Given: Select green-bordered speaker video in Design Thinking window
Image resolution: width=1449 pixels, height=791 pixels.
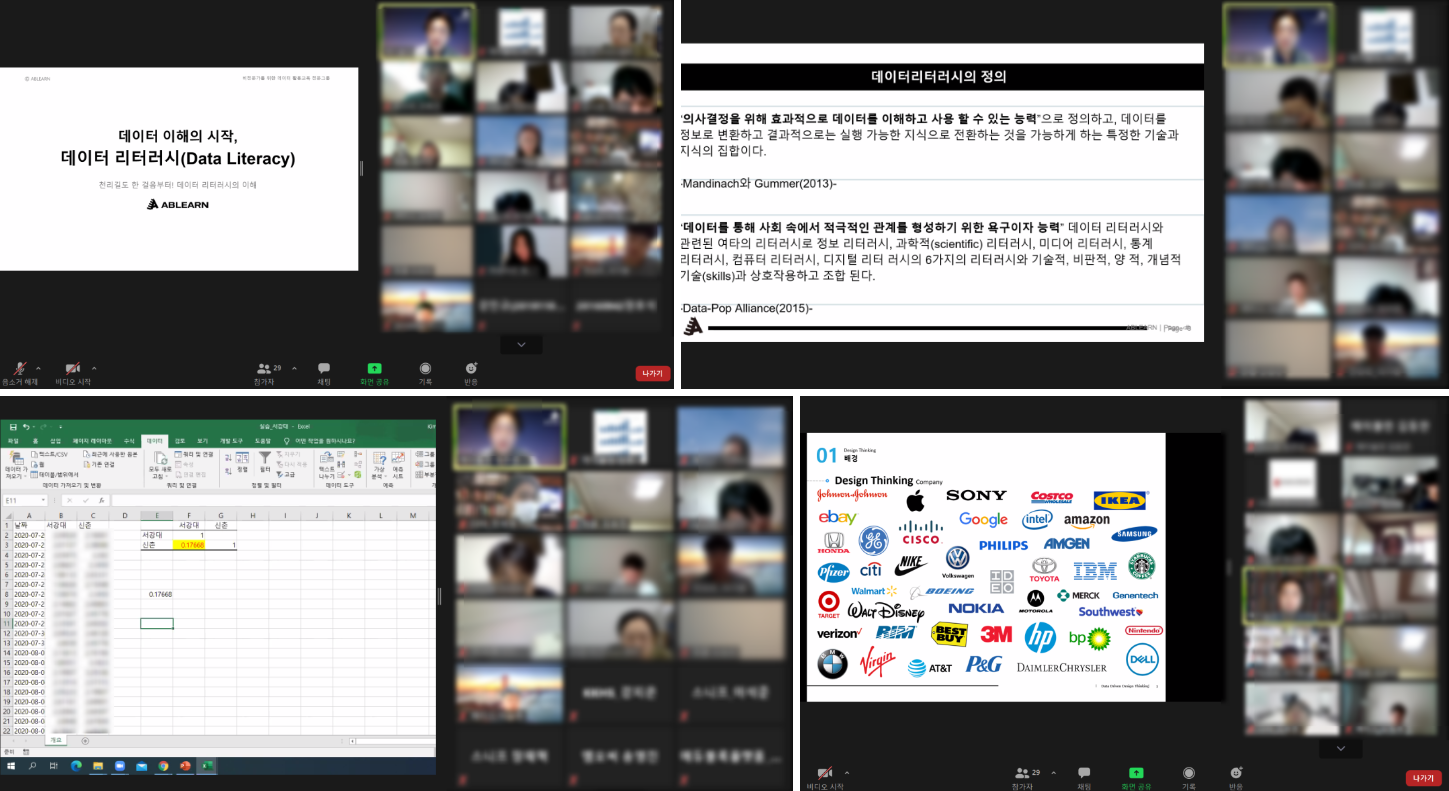Looking at the screenshot, I should tap(1291, 596).
